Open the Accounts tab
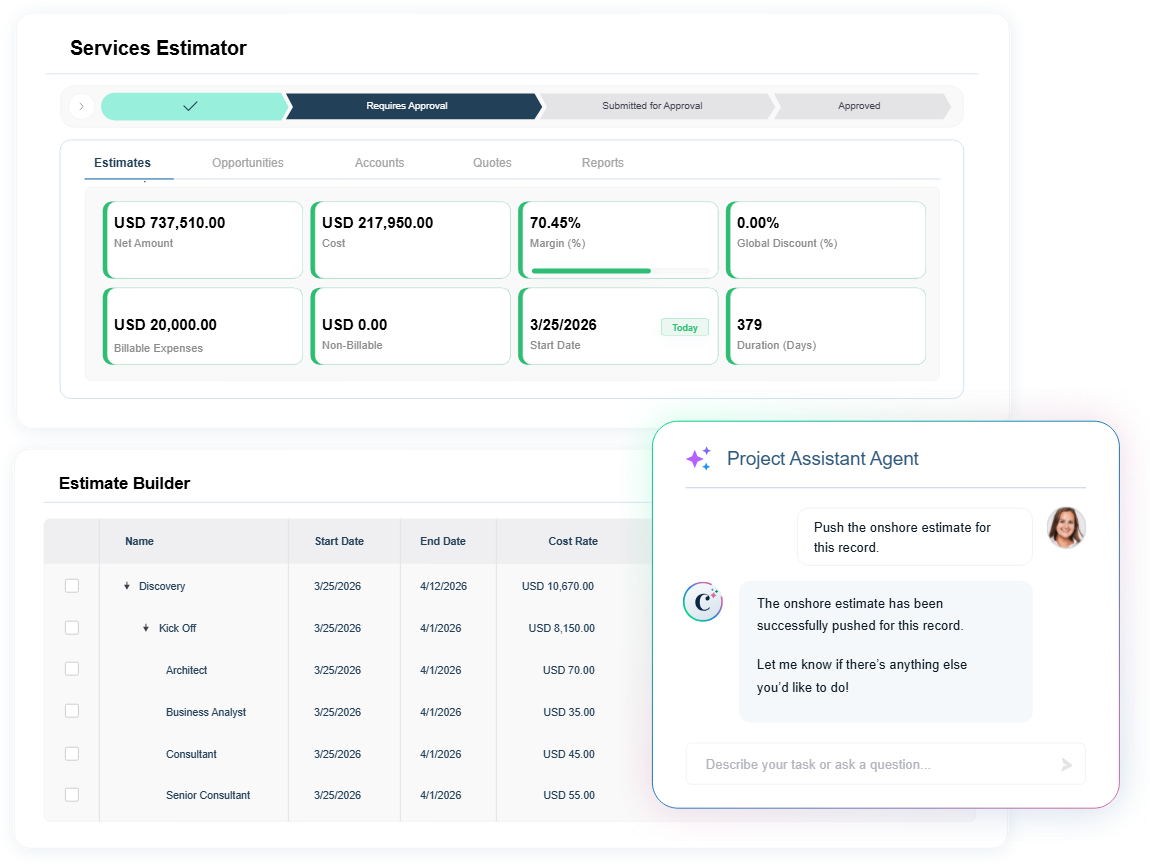Image resolution: width=1150 pixels, height=867 pixels. (379, 163)
